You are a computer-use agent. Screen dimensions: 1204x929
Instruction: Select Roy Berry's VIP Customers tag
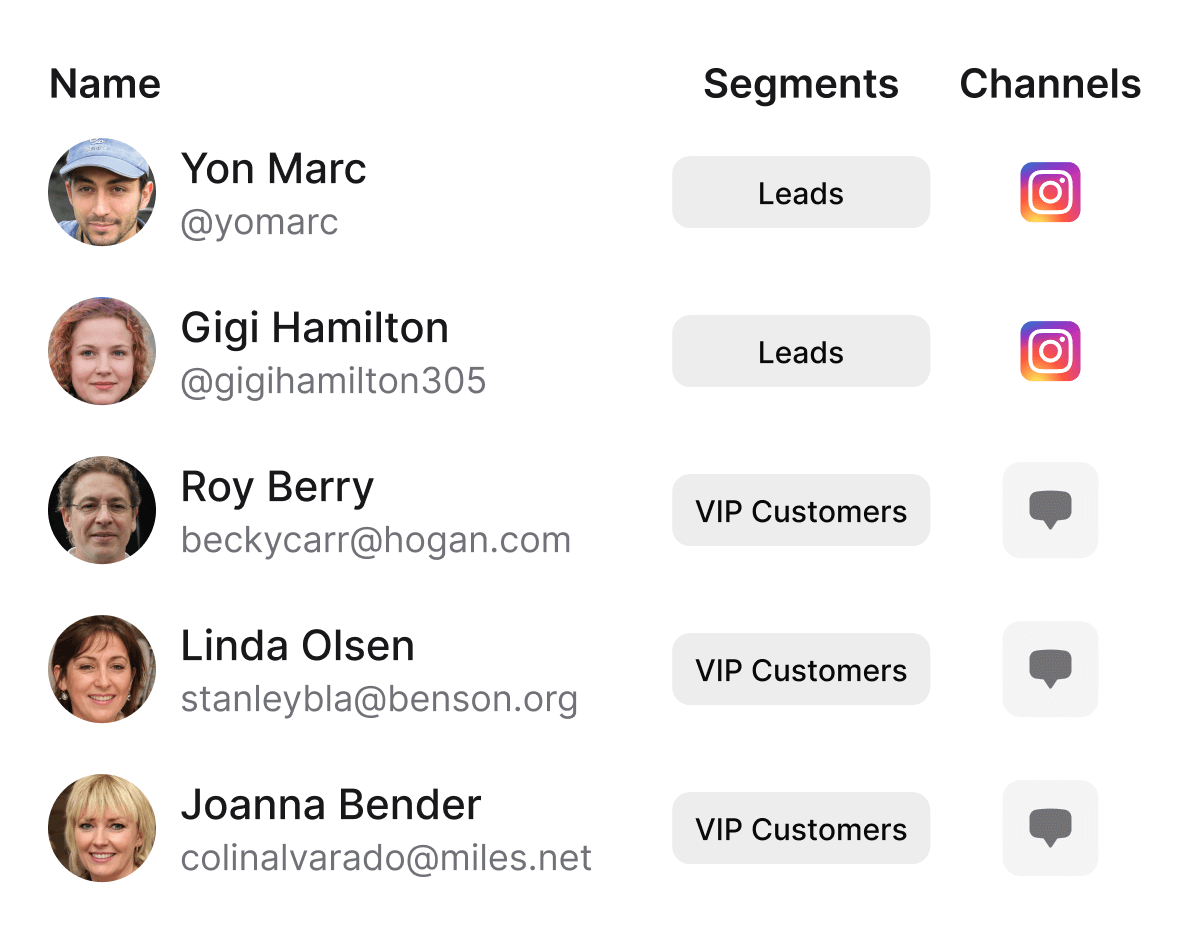[800, 510]
